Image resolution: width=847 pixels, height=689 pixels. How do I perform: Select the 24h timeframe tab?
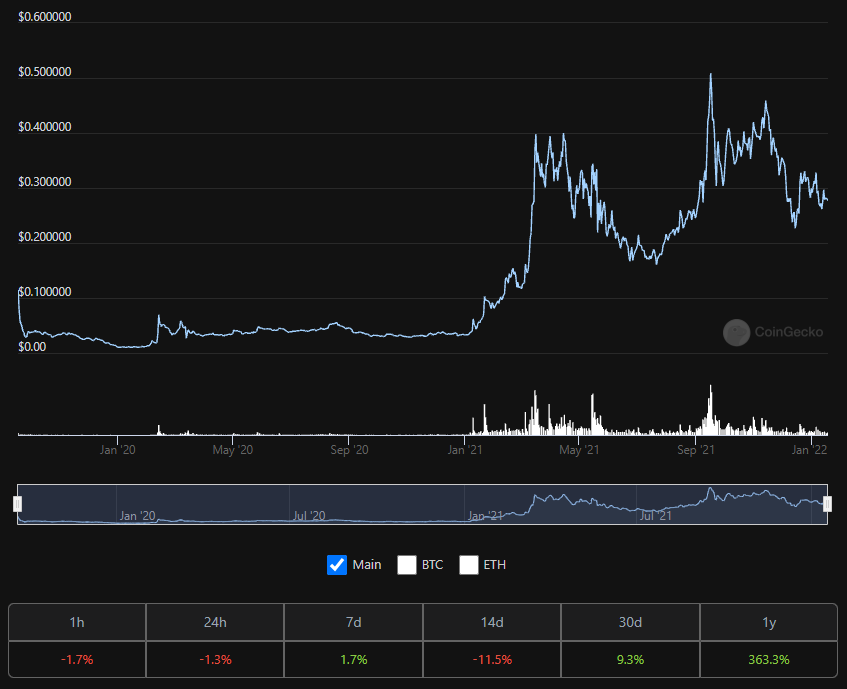coord(215,623)
